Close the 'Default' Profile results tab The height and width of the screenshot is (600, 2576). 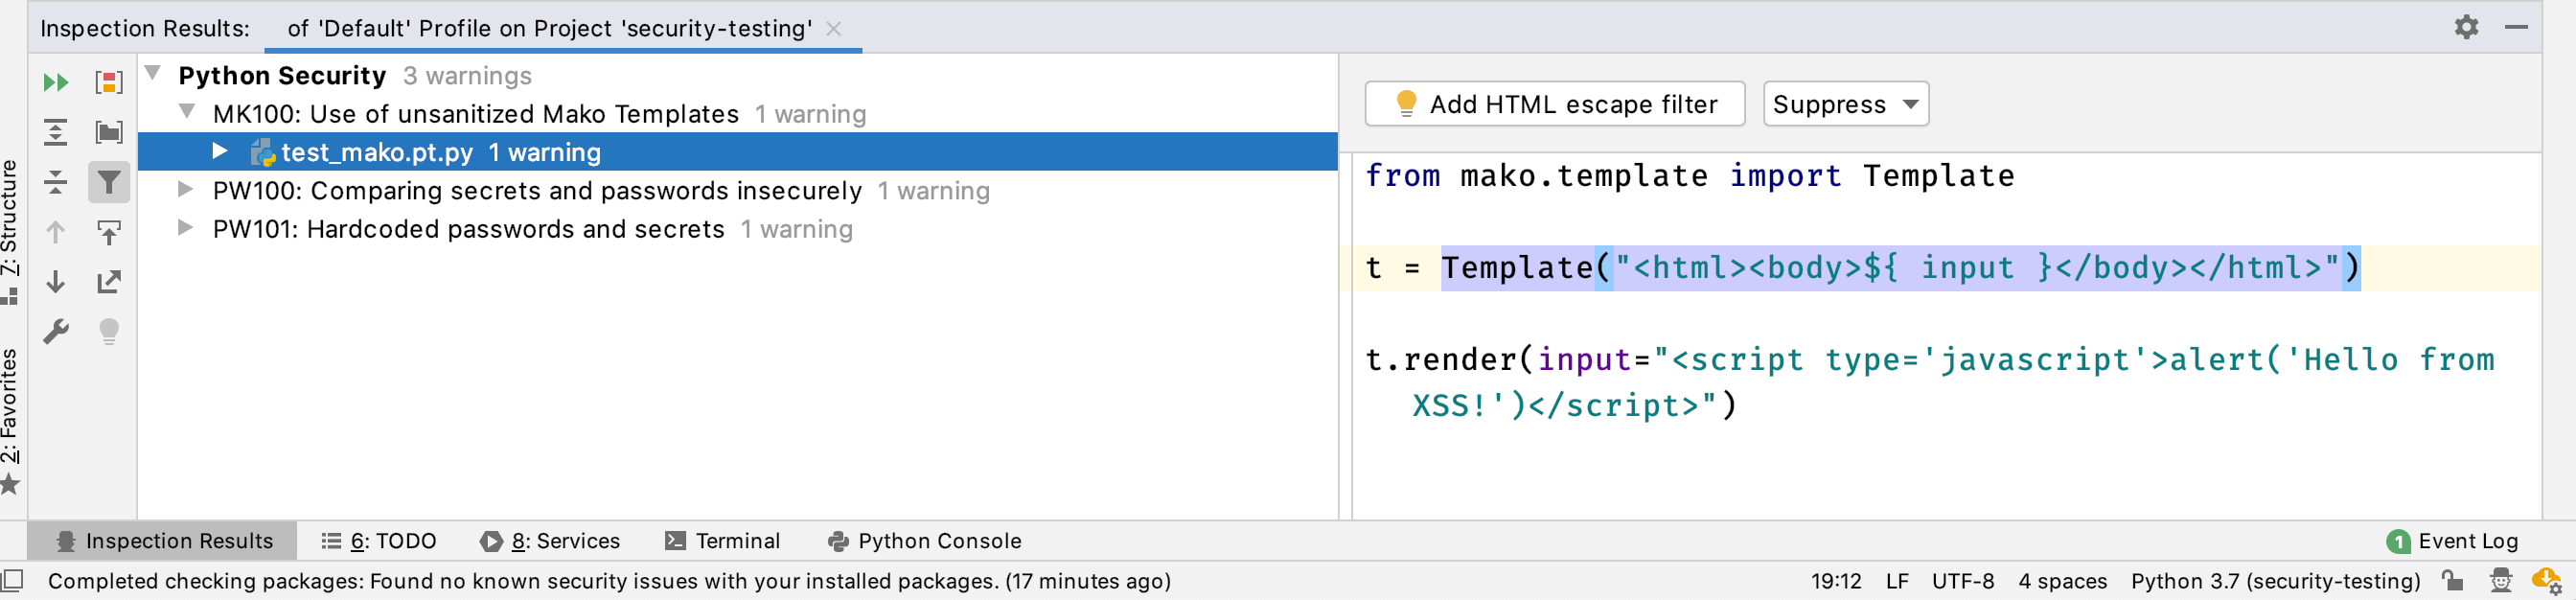coord(833,29)
